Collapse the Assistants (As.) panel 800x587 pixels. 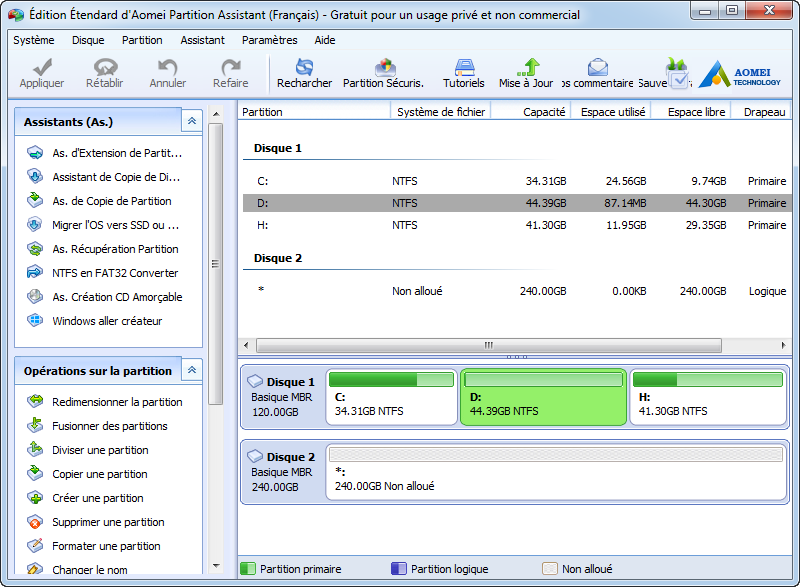192,121
